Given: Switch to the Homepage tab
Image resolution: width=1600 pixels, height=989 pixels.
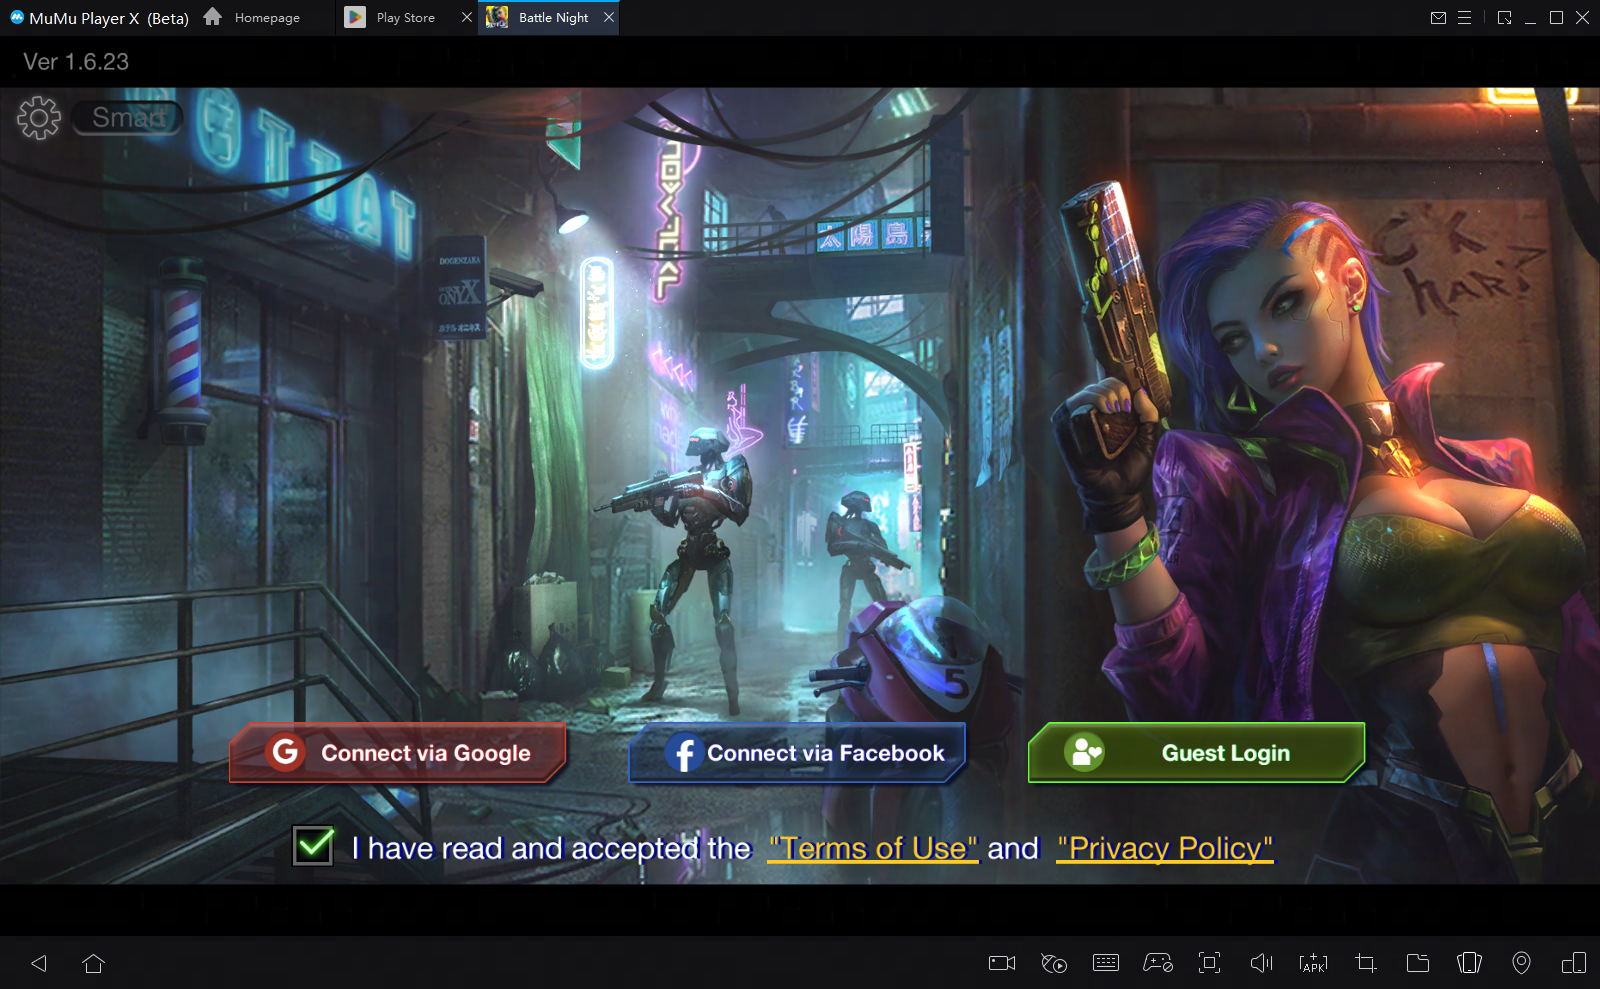Looking at the screenshot, I should coord(267,18).
